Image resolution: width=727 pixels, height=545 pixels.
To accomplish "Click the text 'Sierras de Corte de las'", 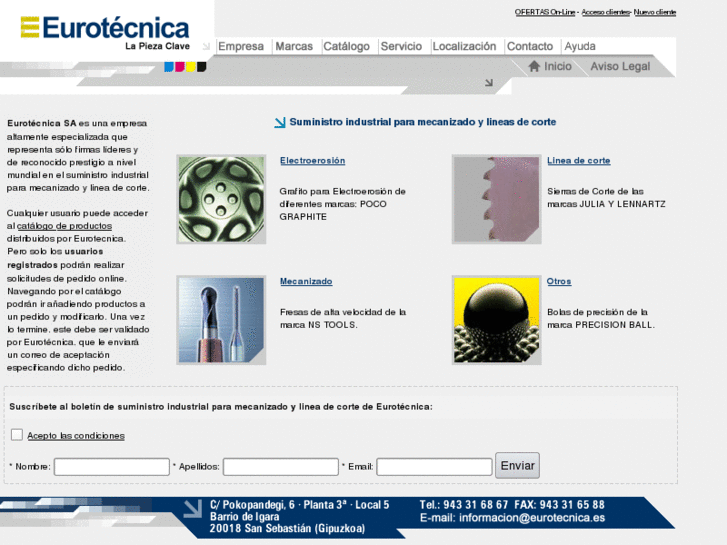I will 595,191.
